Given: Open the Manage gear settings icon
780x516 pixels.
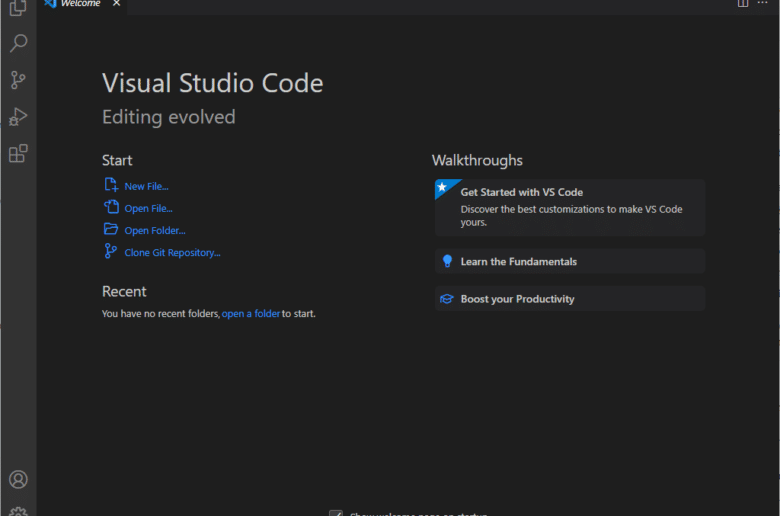Looking at the screenshot, I should click(x=18, y=512).
